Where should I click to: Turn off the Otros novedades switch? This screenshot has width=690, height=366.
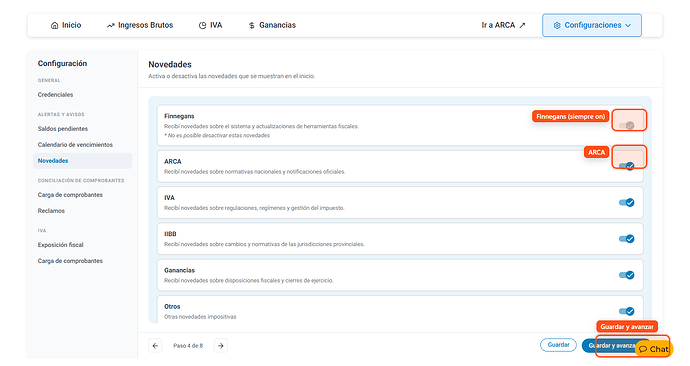pos(627,311)
